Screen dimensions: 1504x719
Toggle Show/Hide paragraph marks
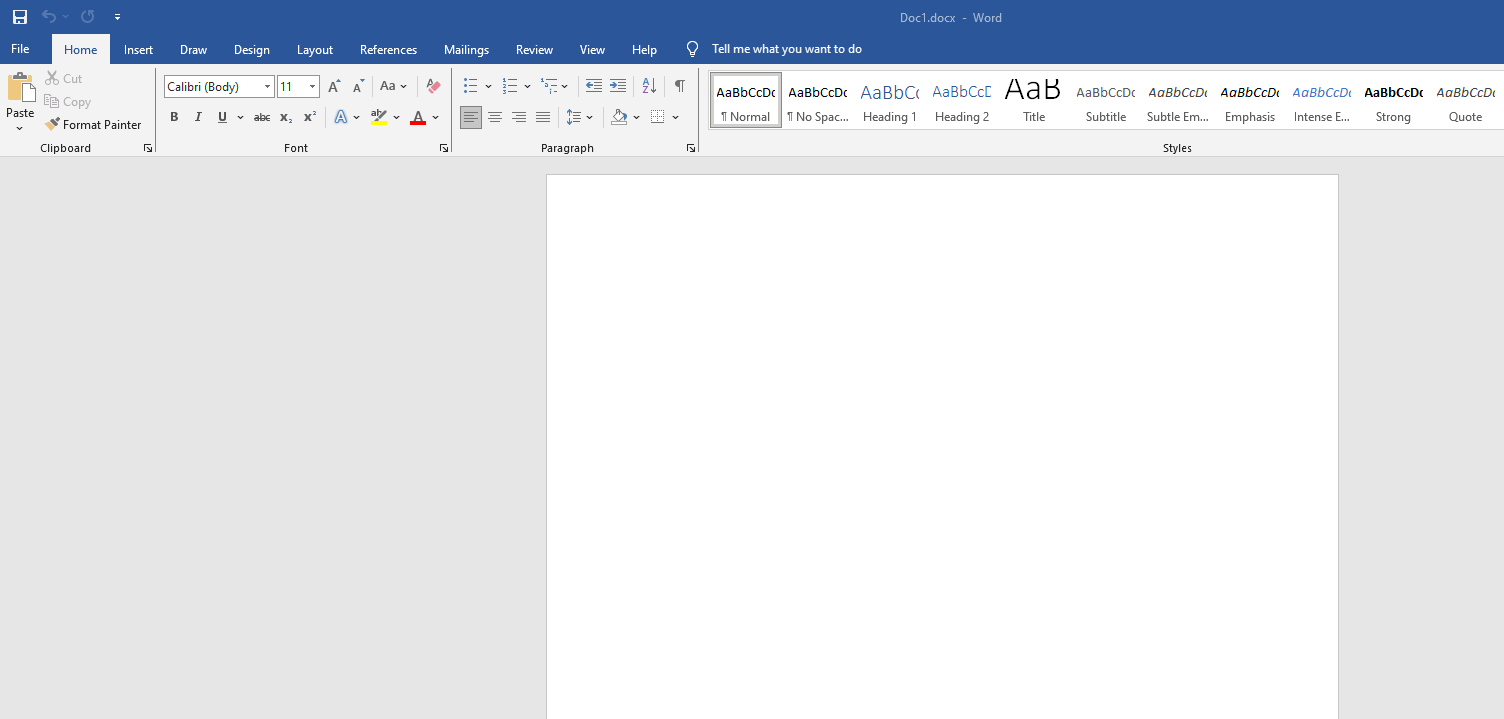[680, 86]
